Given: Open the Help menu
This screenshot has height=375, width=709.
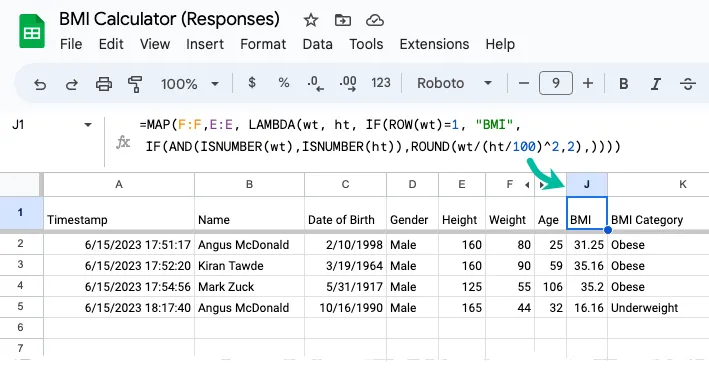Looking at the screenshot, I should [x=500, y=44].
